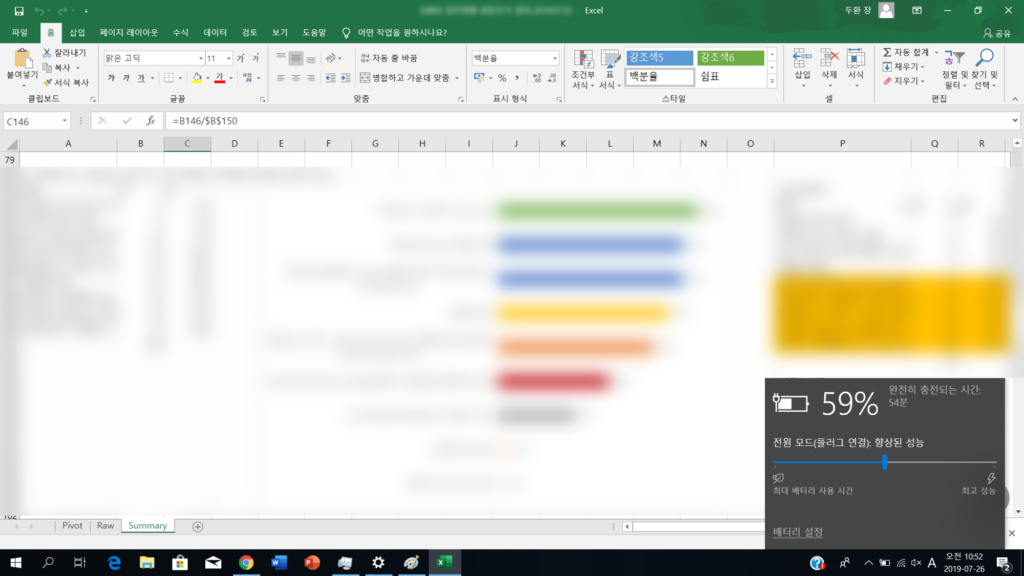This screenshot has height=576, width=1024.
Task: Click the decrease indent icon
Action: 330,78
